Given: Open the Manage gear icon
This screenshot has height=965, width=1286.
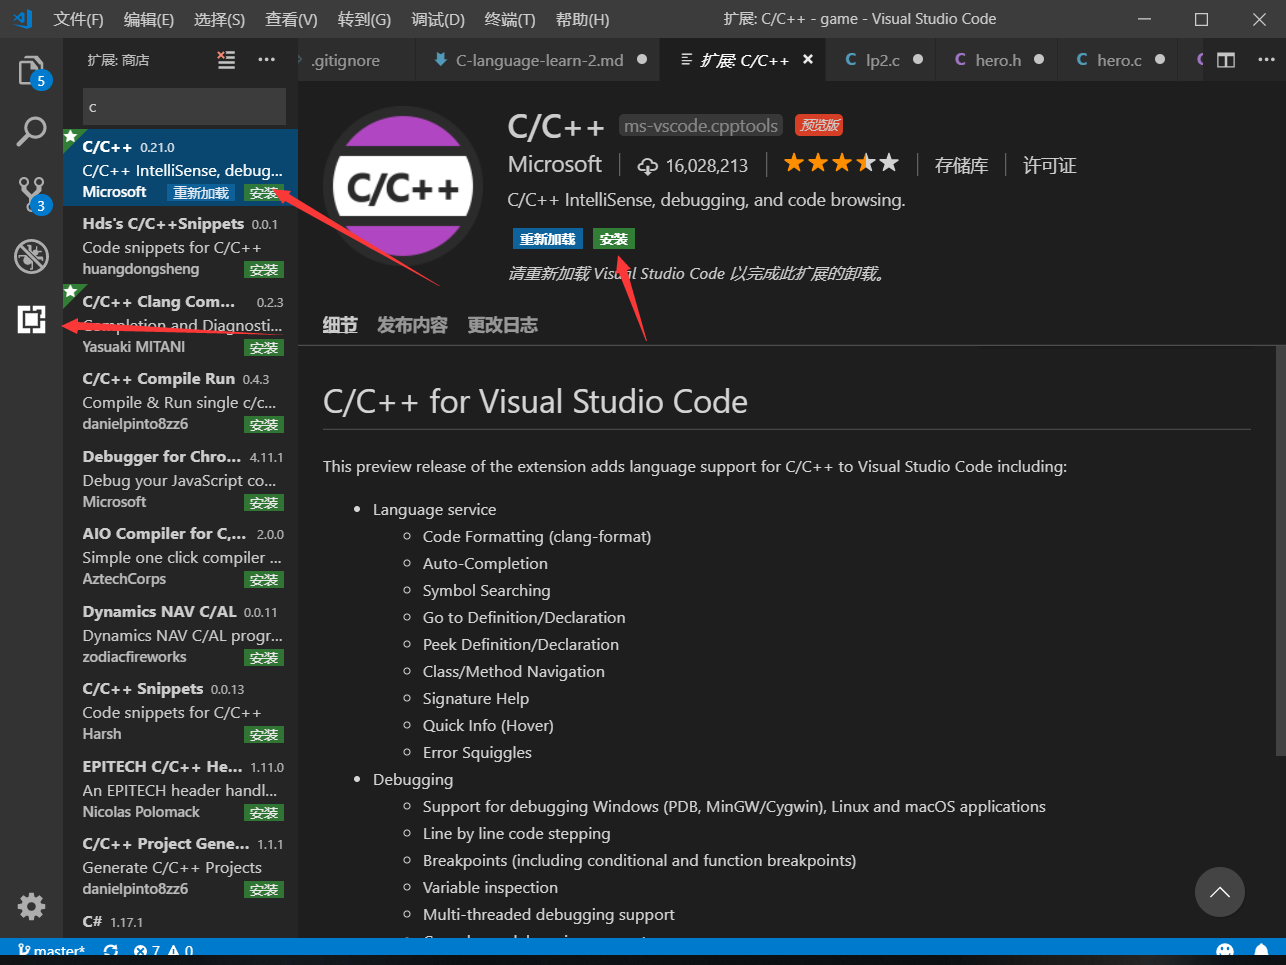Looking at the screenshot, I should (x=31, y=906).
